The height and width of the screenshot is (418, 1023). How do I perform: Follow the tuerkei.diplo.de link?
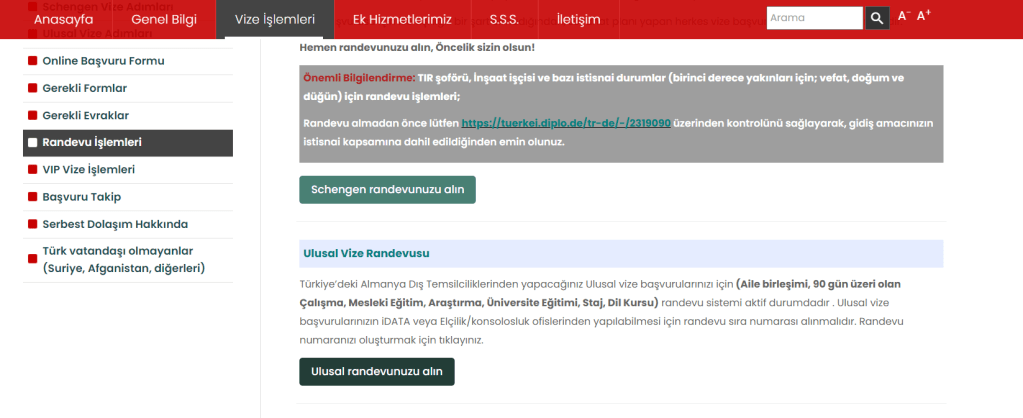(565, 123)
